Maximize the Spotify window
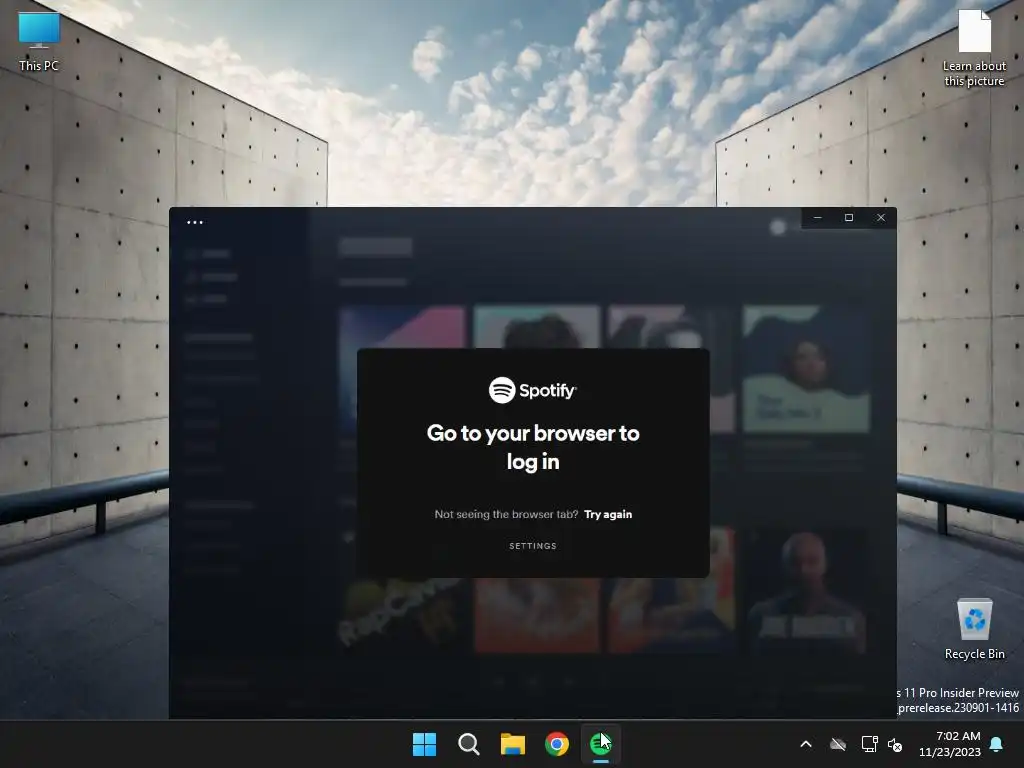The image size is (1024, 768). [849, 217]
